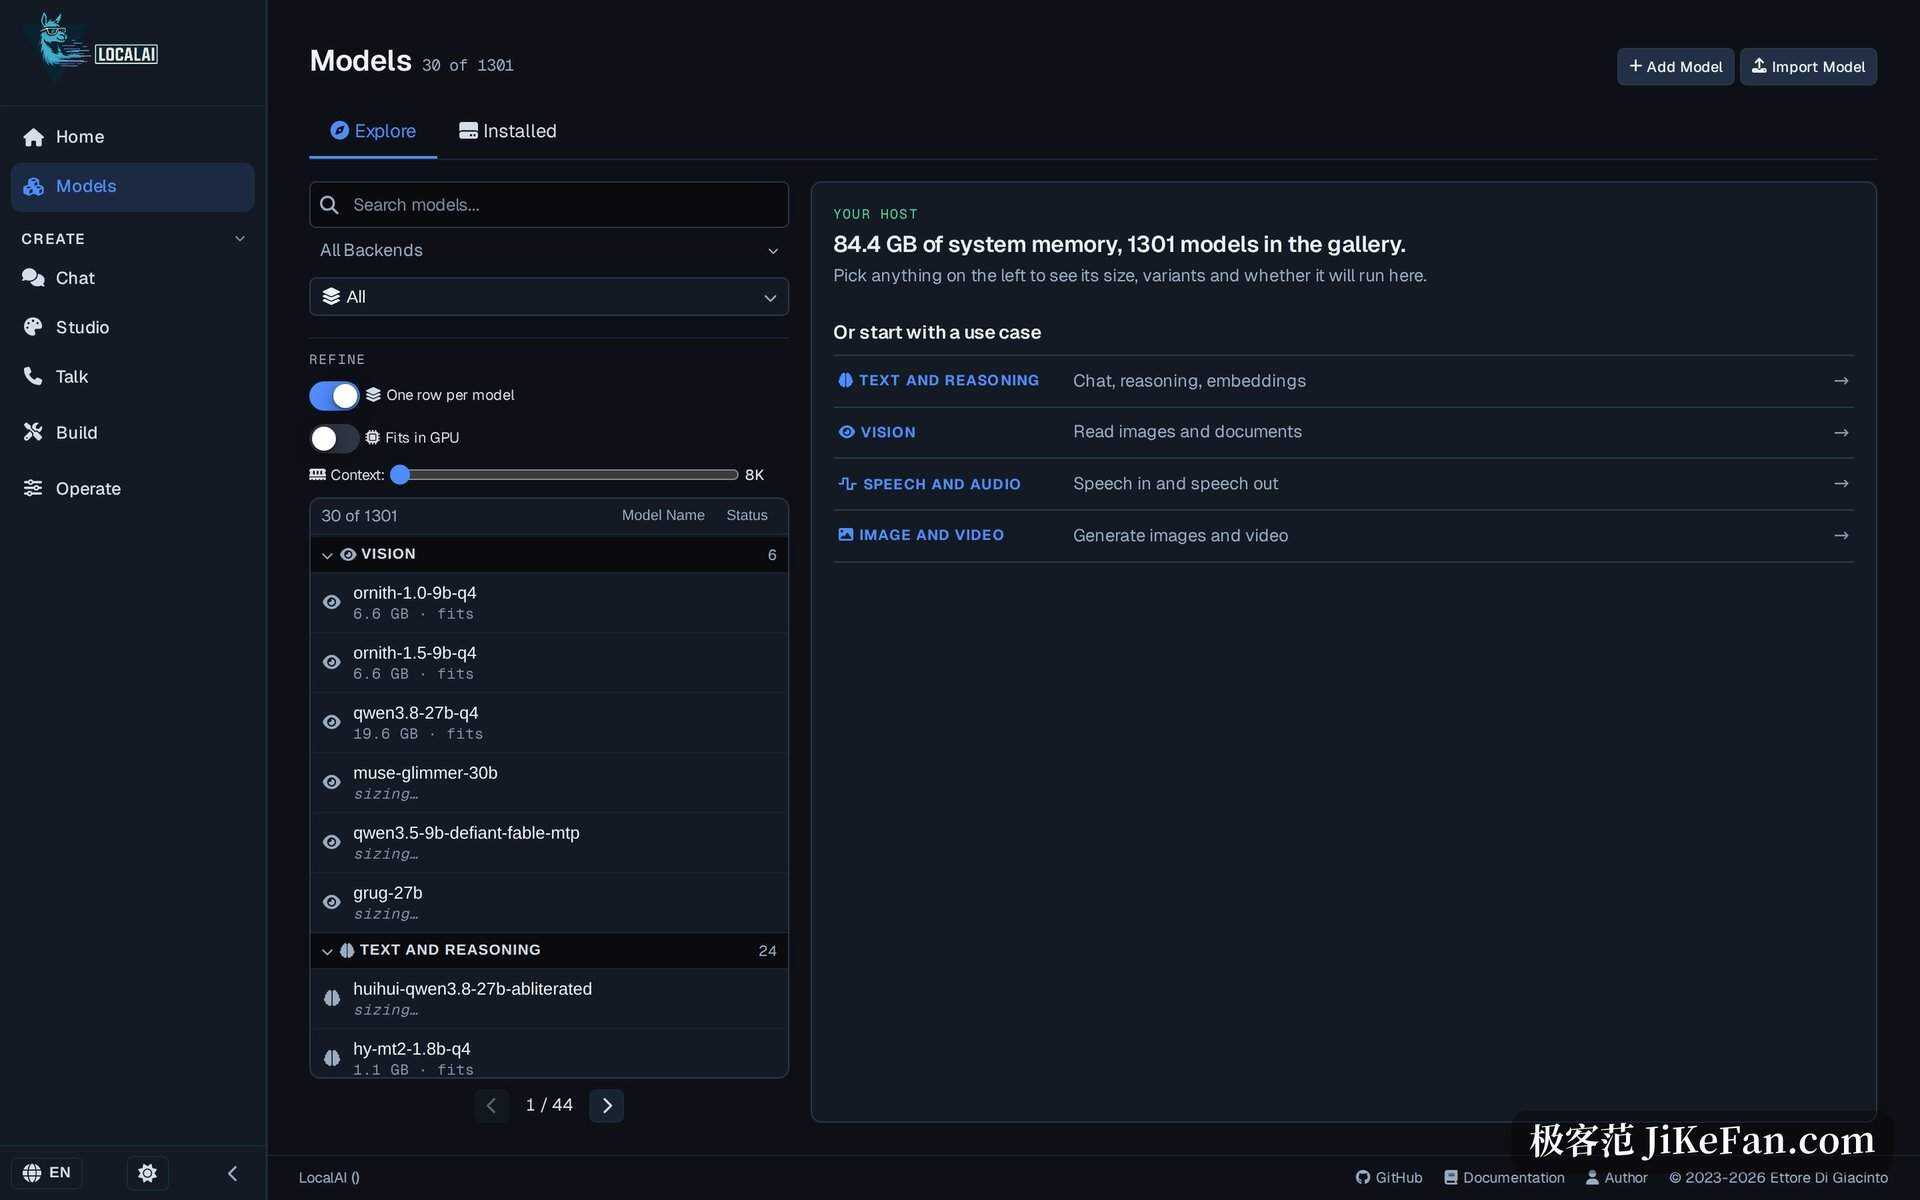Open the Documentation footer link
The height and width of the screenshot is (1200, 1920).
[x=1504, y=1178]
